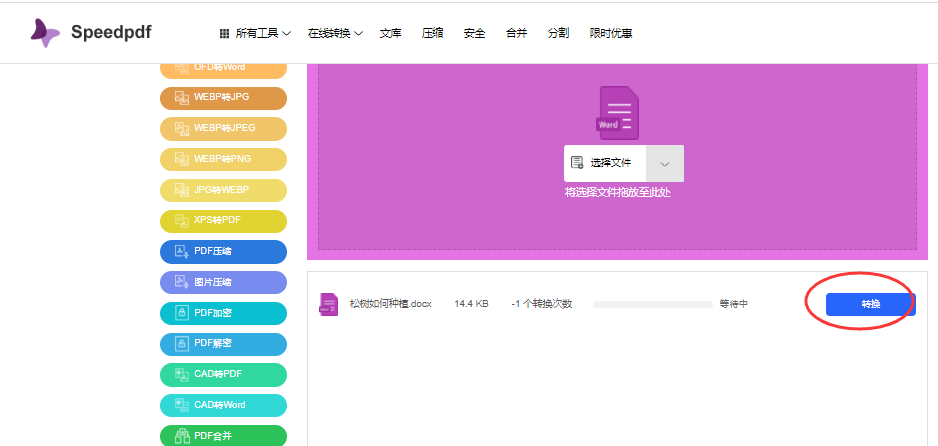Choose the JPG转WEBP sidebar tool
Screen dimensions: 938x446
(223, 190)
